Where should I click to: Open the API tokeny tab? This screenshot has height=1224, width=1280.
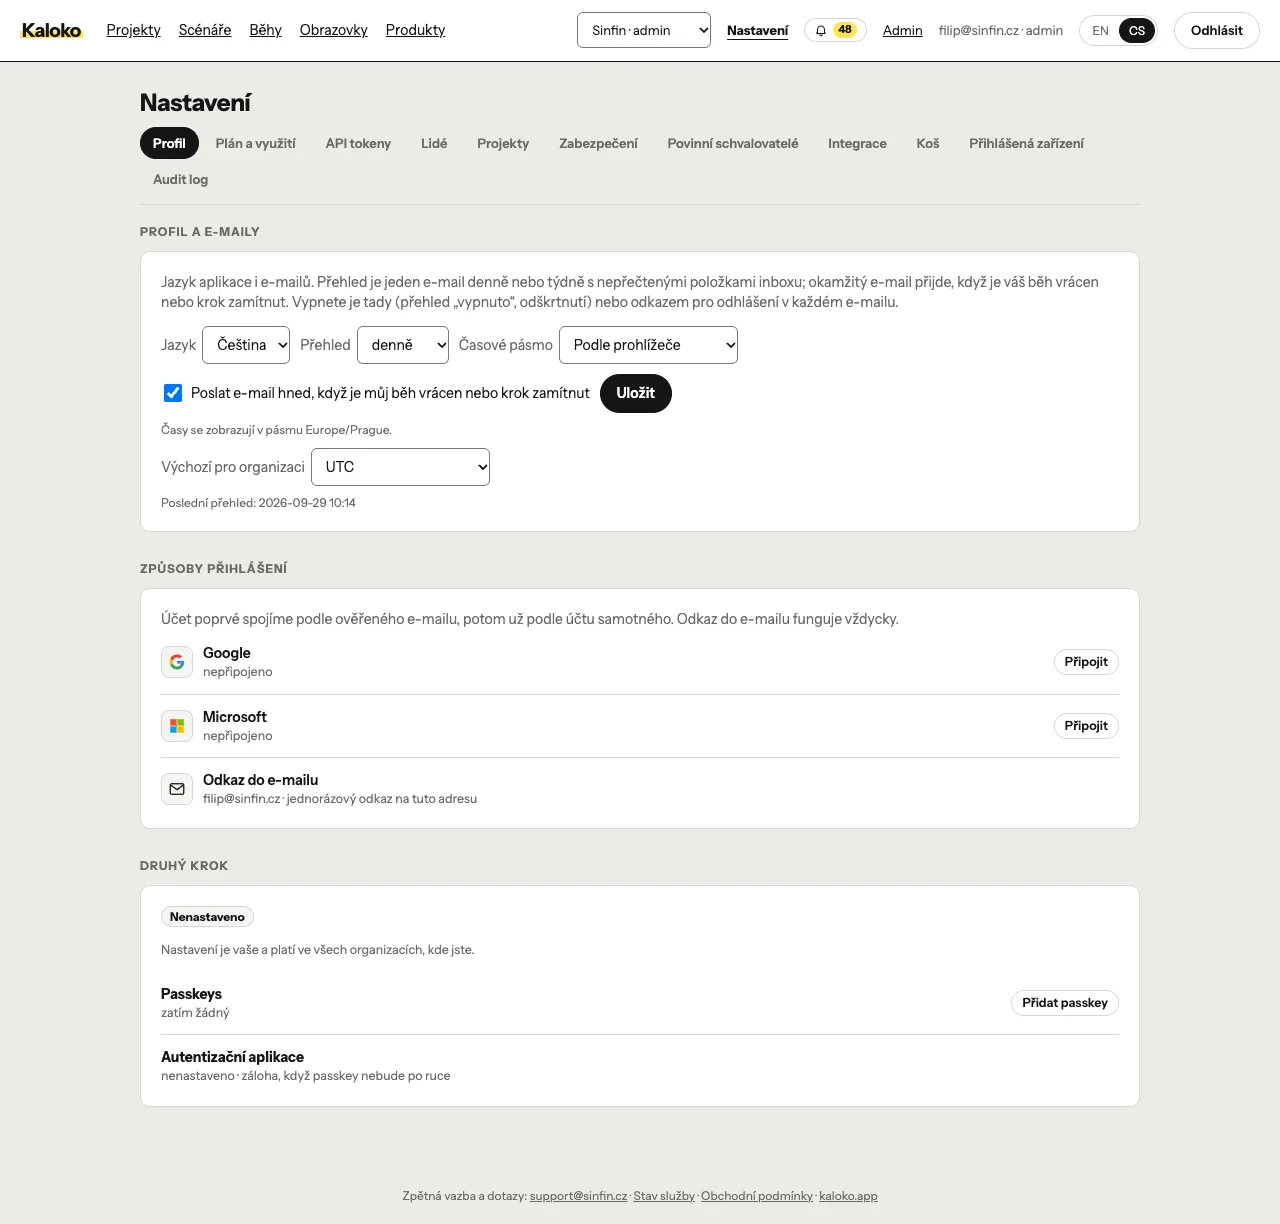click(358, 143)
